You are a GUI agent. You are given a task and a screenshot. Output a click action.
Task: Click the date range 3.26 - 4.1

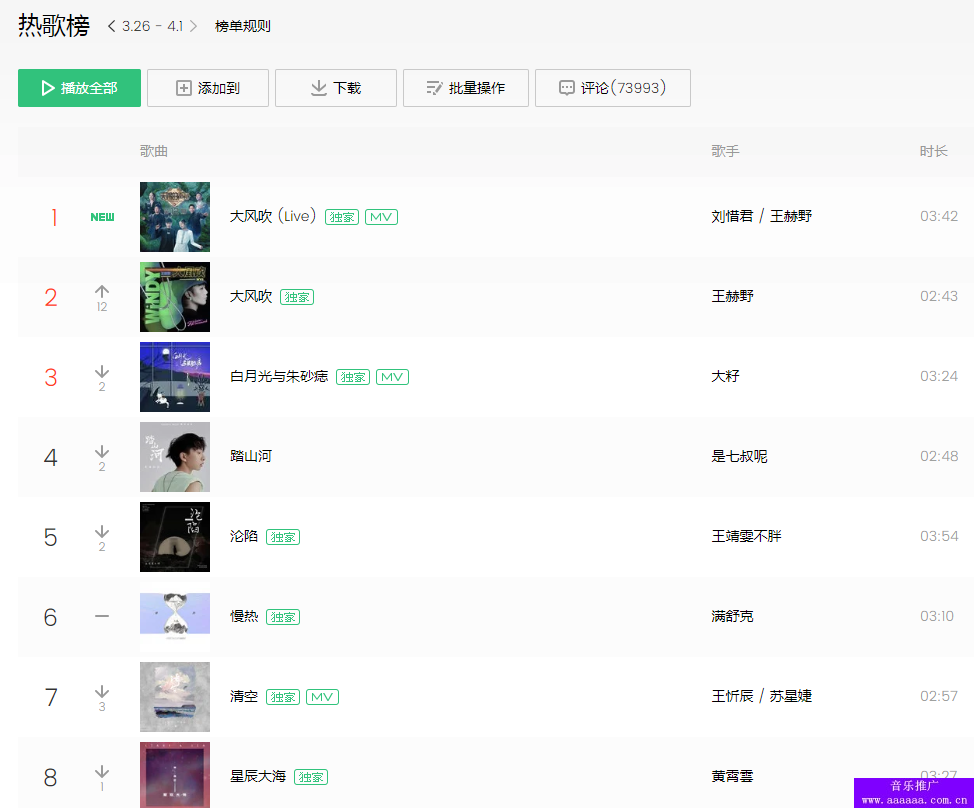pyautogui.click(x=152, y=26)
